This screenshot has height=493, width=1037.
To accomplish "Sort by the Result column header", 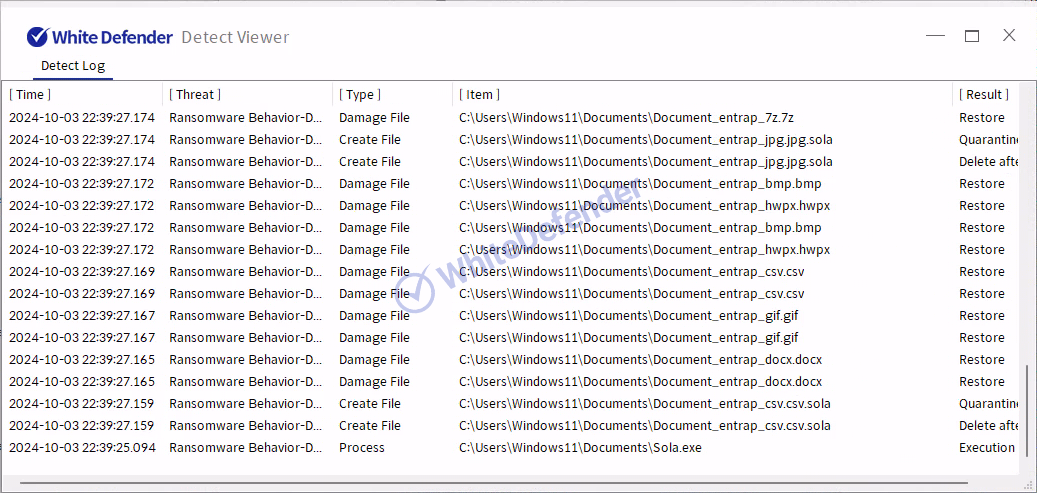I will click(x=984, y=95).
